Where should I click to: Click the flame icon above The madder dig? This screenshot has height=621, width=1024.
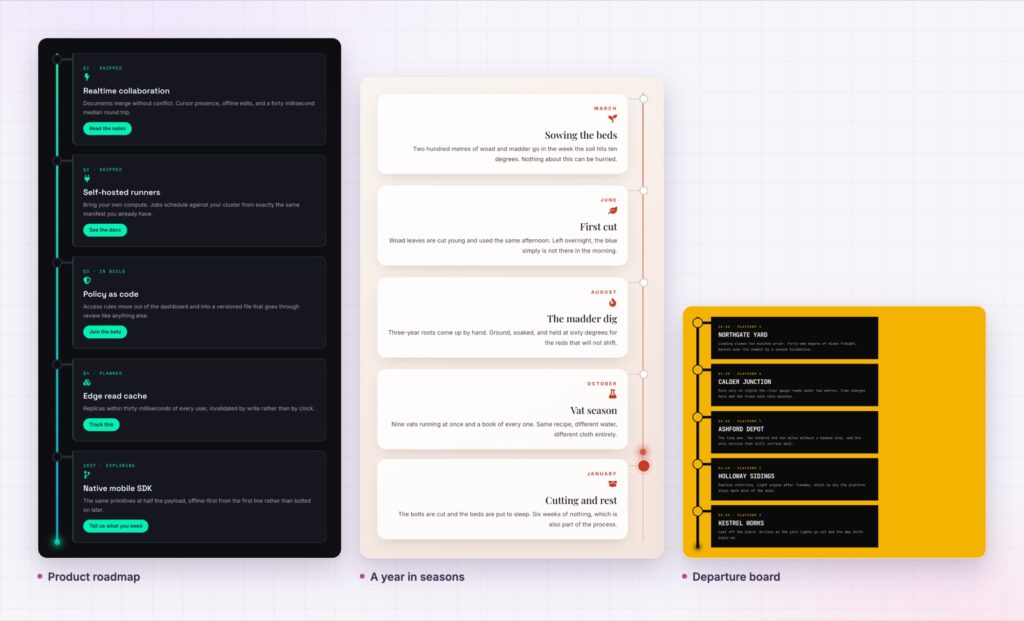(613, 302)
